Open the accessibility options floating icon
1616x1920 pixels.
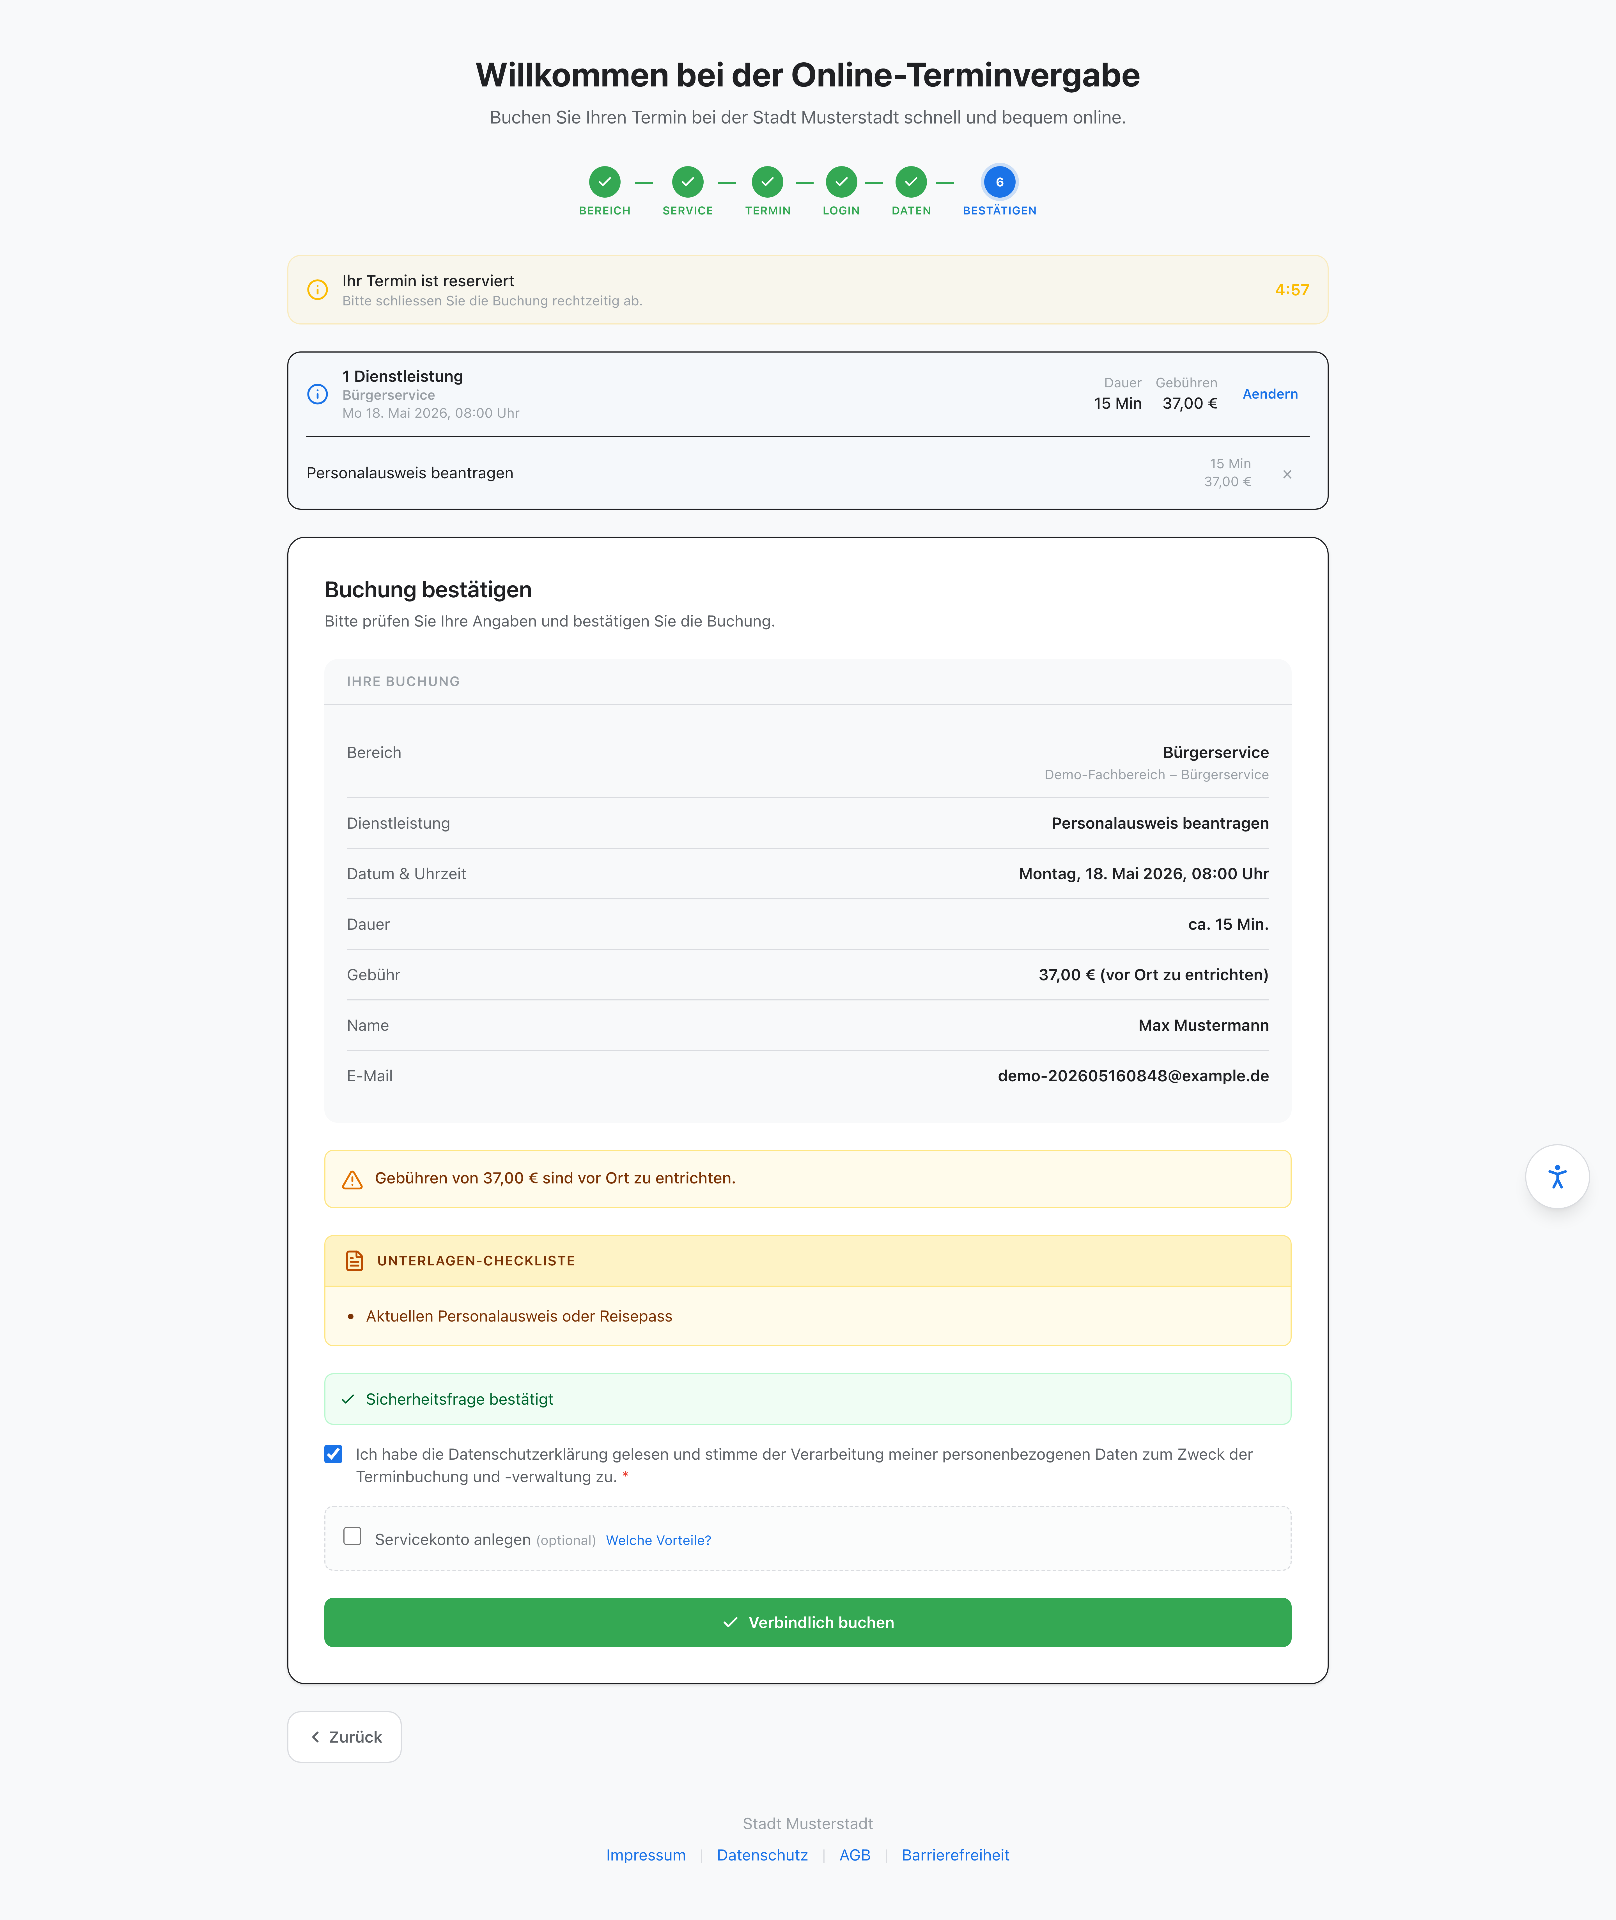1557,1177
